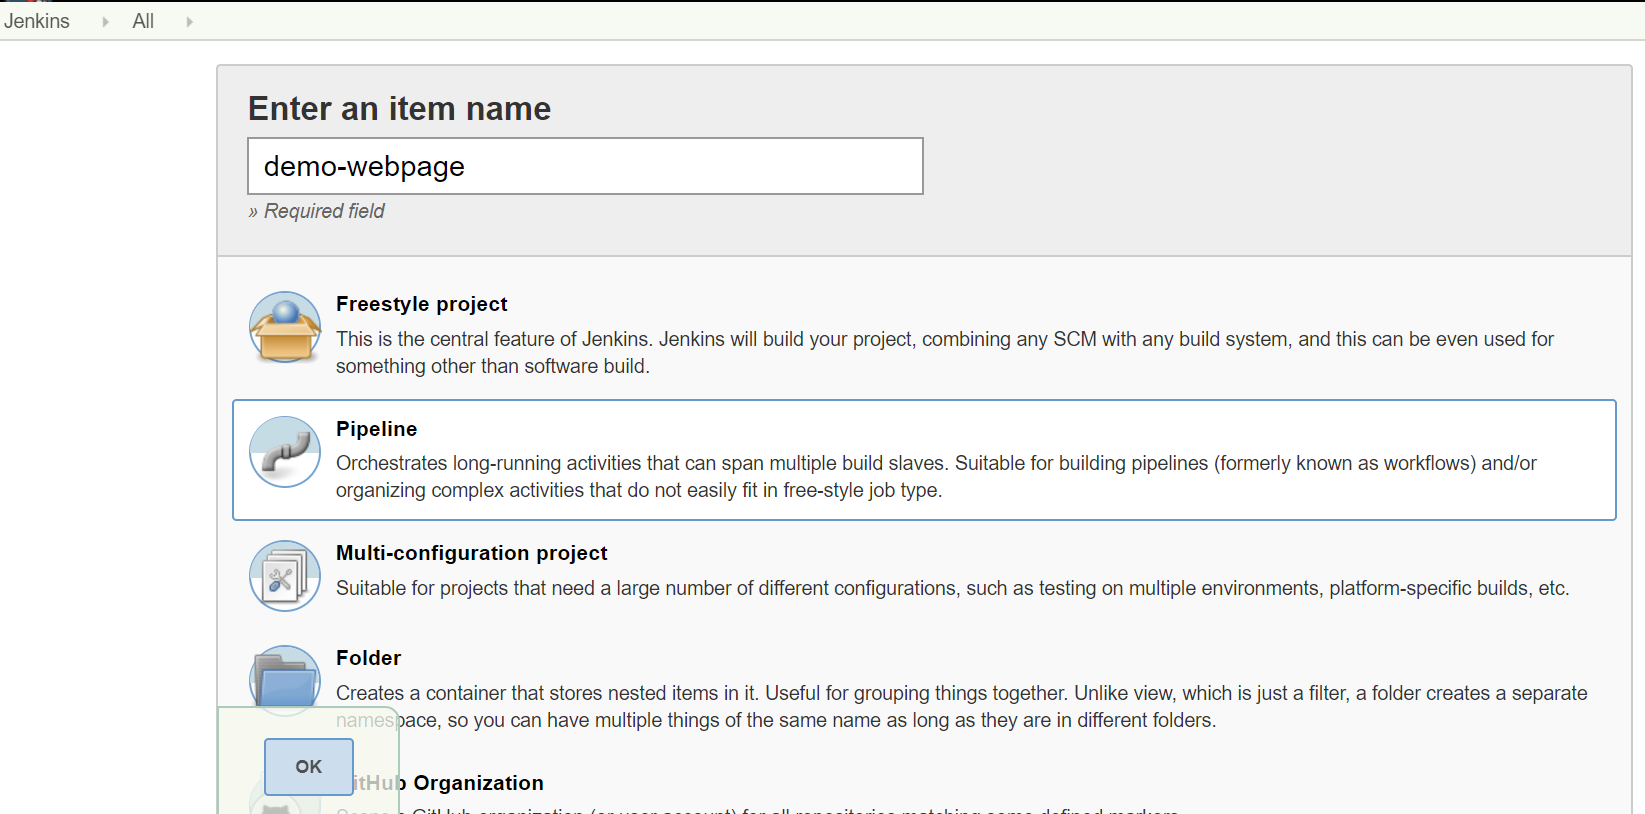Expand the arrow after Jenkins breadcrumb
1645x814 pixels.
click(x=105, y=21)
